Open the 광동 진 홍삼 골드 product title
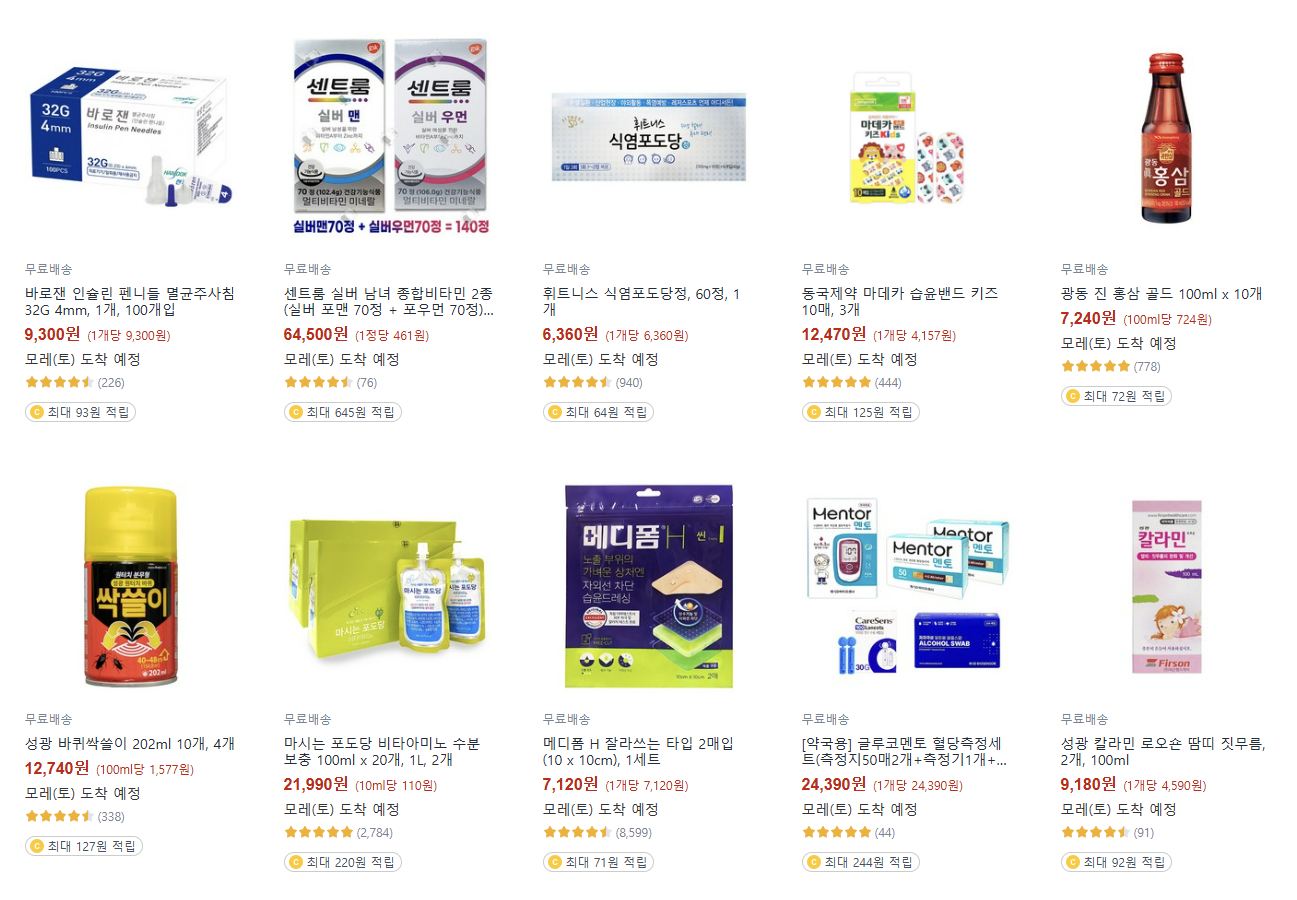The height and width of the screenshot is (900, 1297). click(x=1161, y=294)
